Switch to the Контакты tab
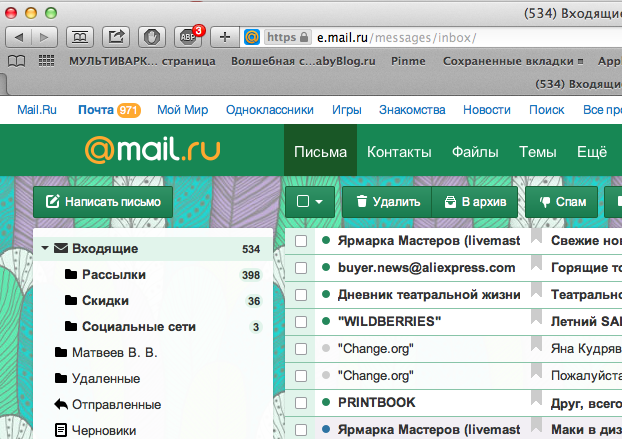 [x=399, y=152]
